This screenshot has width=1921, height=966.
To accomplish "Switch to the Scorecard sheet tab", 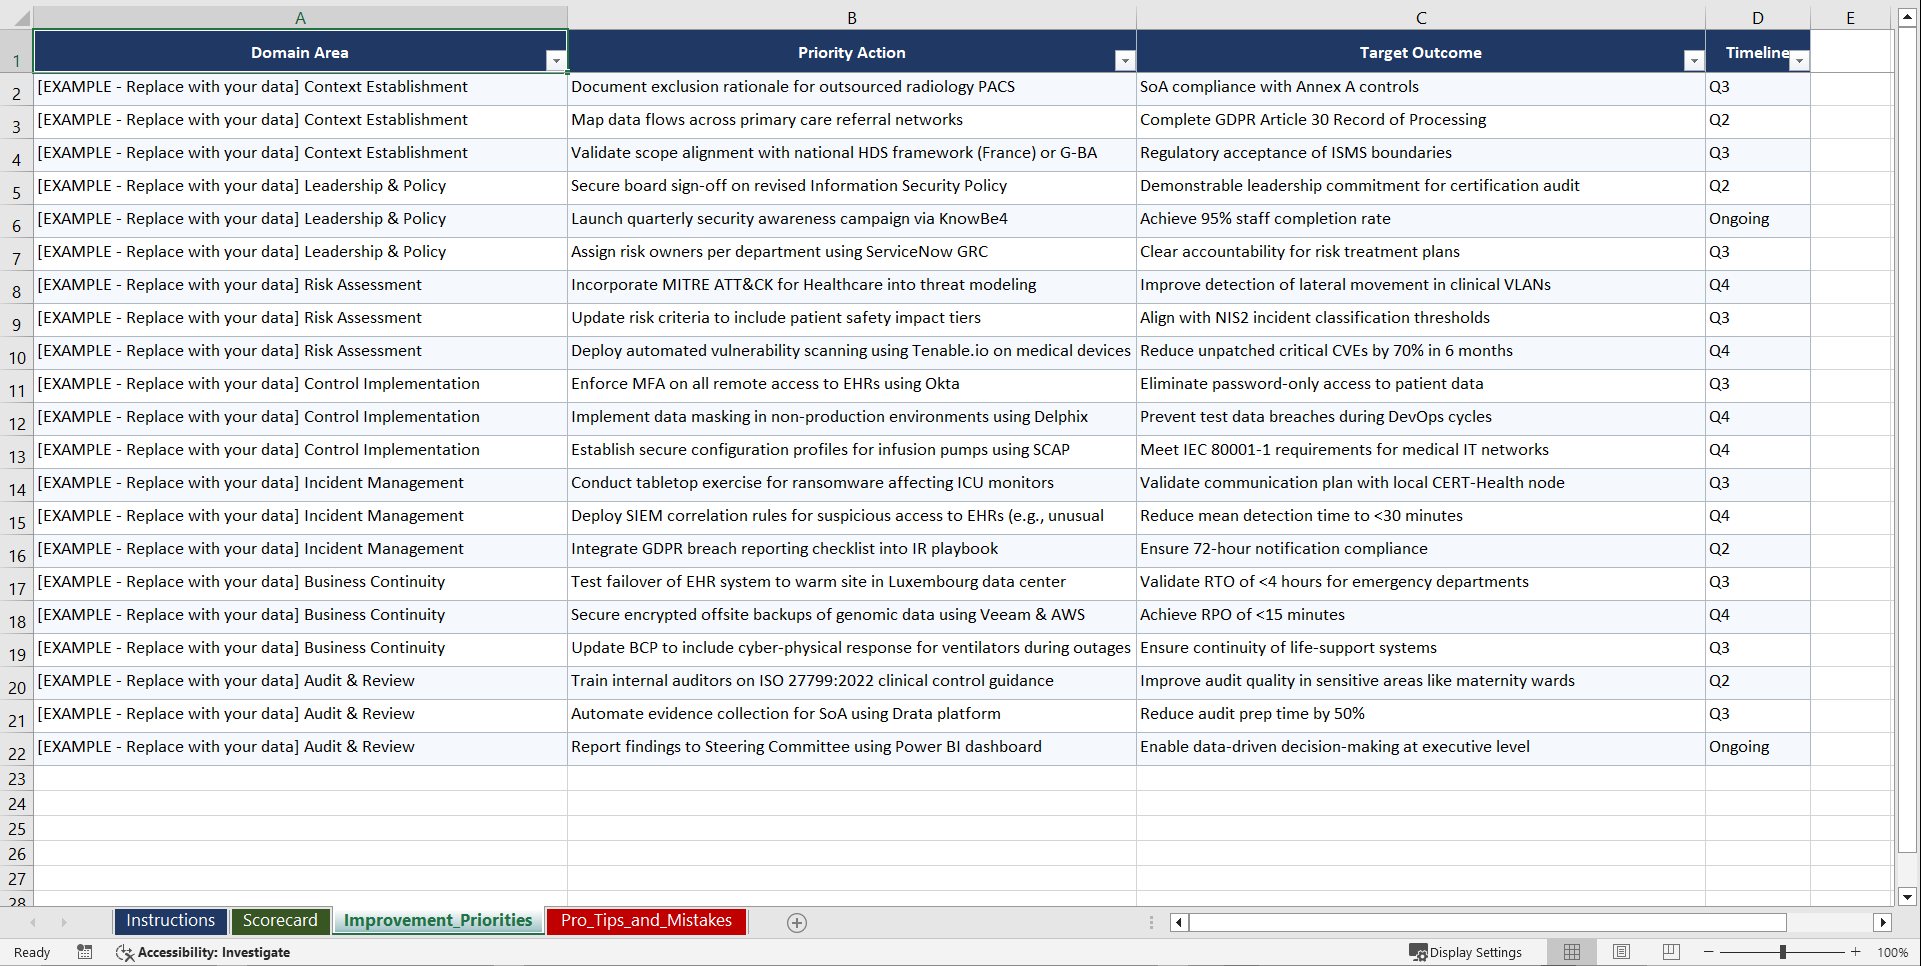I will pyautogui.click(x=280, y=921).
